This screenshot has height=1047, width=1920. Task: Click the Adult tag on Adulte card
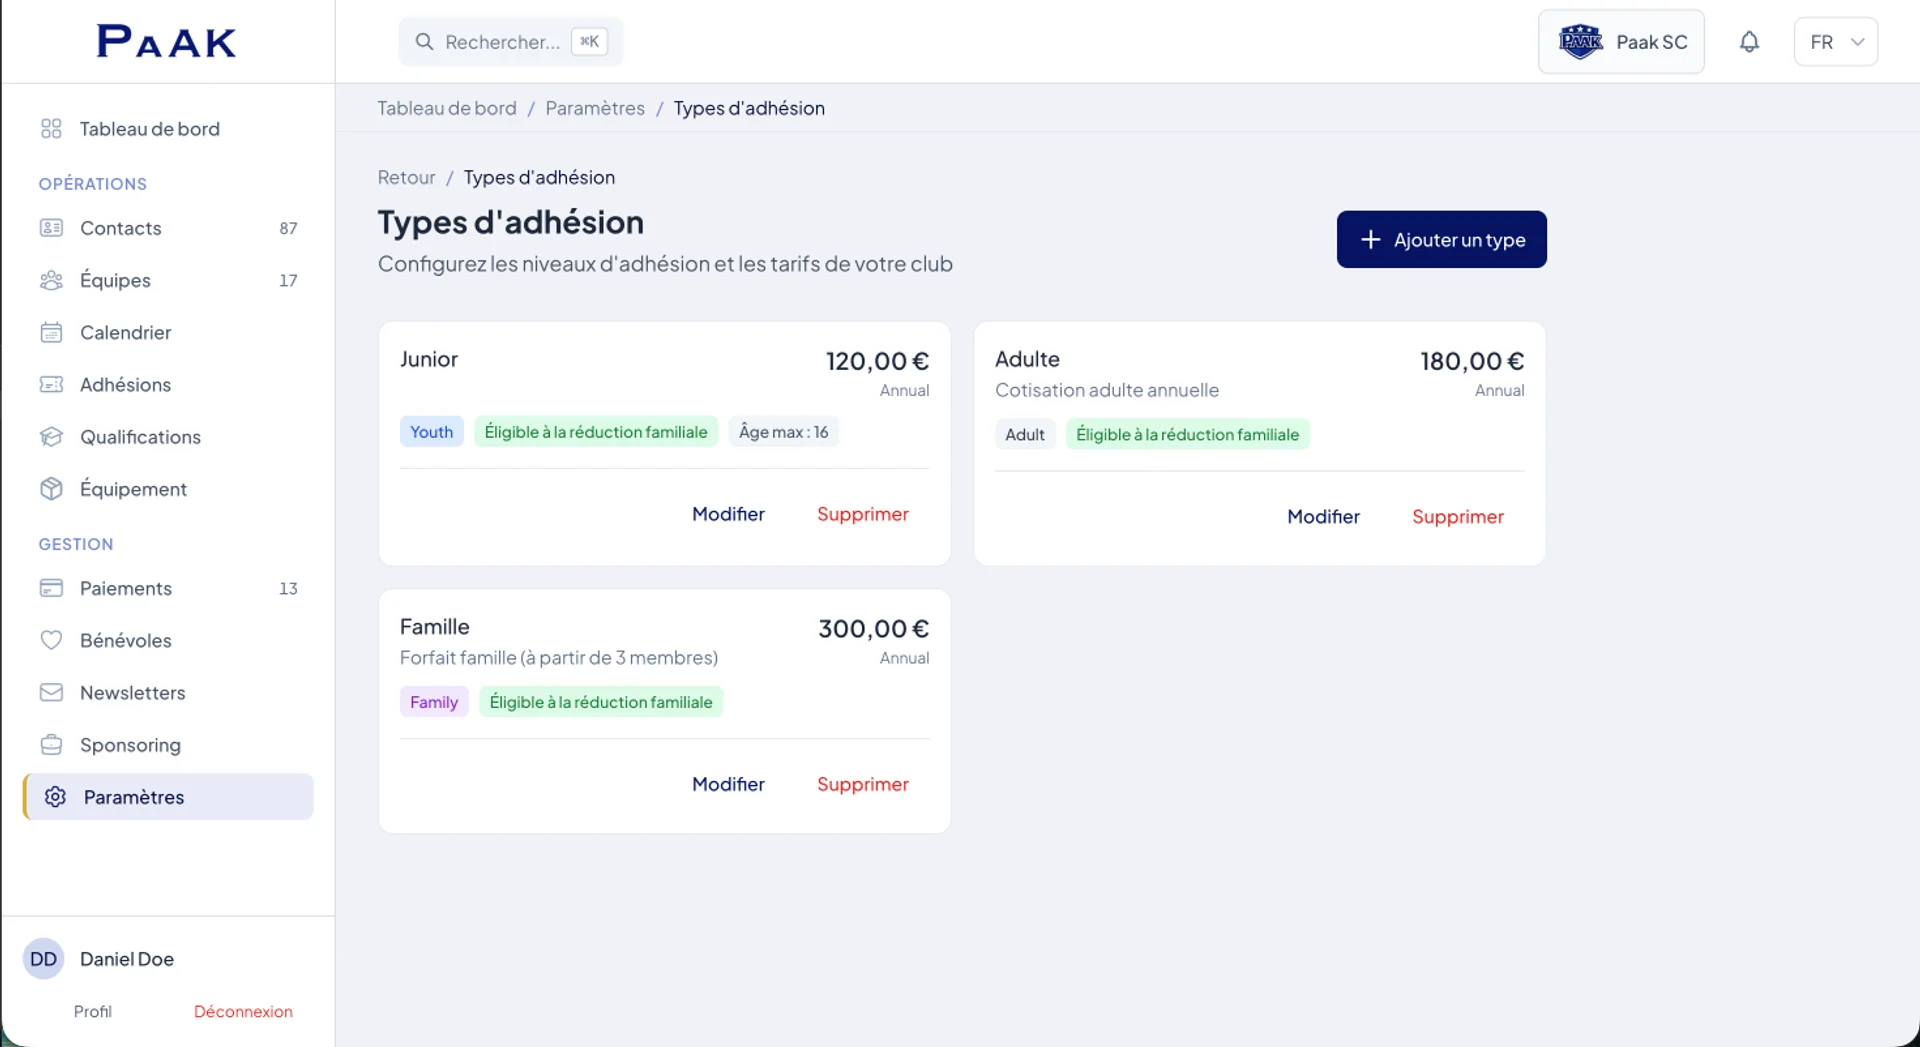pyautogui.click(x=1024, y=434)
